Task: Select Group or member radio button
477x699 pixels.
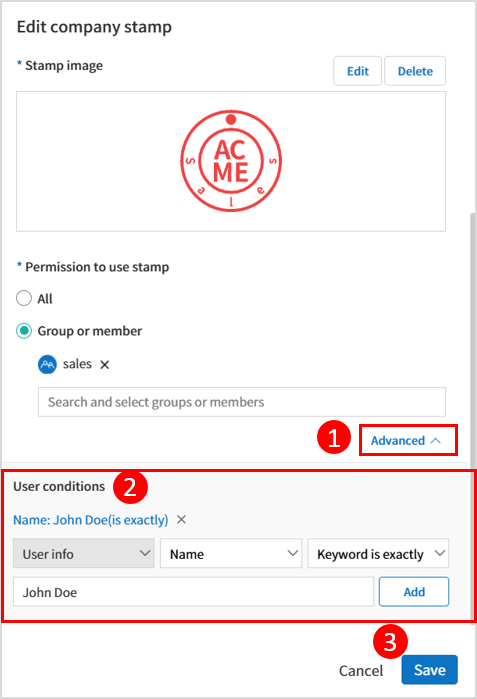Action: 24,331
